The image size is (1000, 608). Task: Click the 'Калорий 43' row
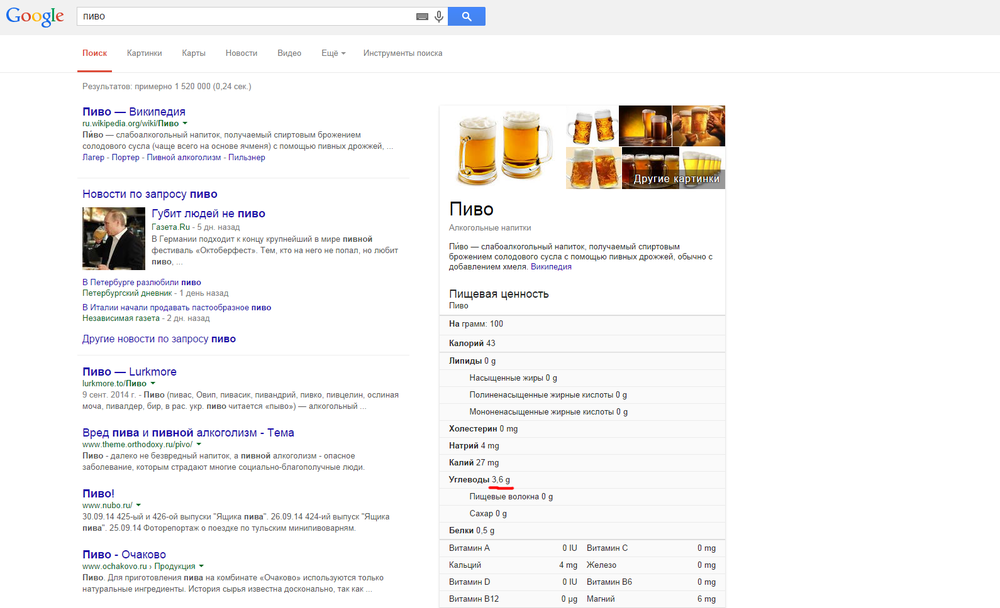coord(582,343)
